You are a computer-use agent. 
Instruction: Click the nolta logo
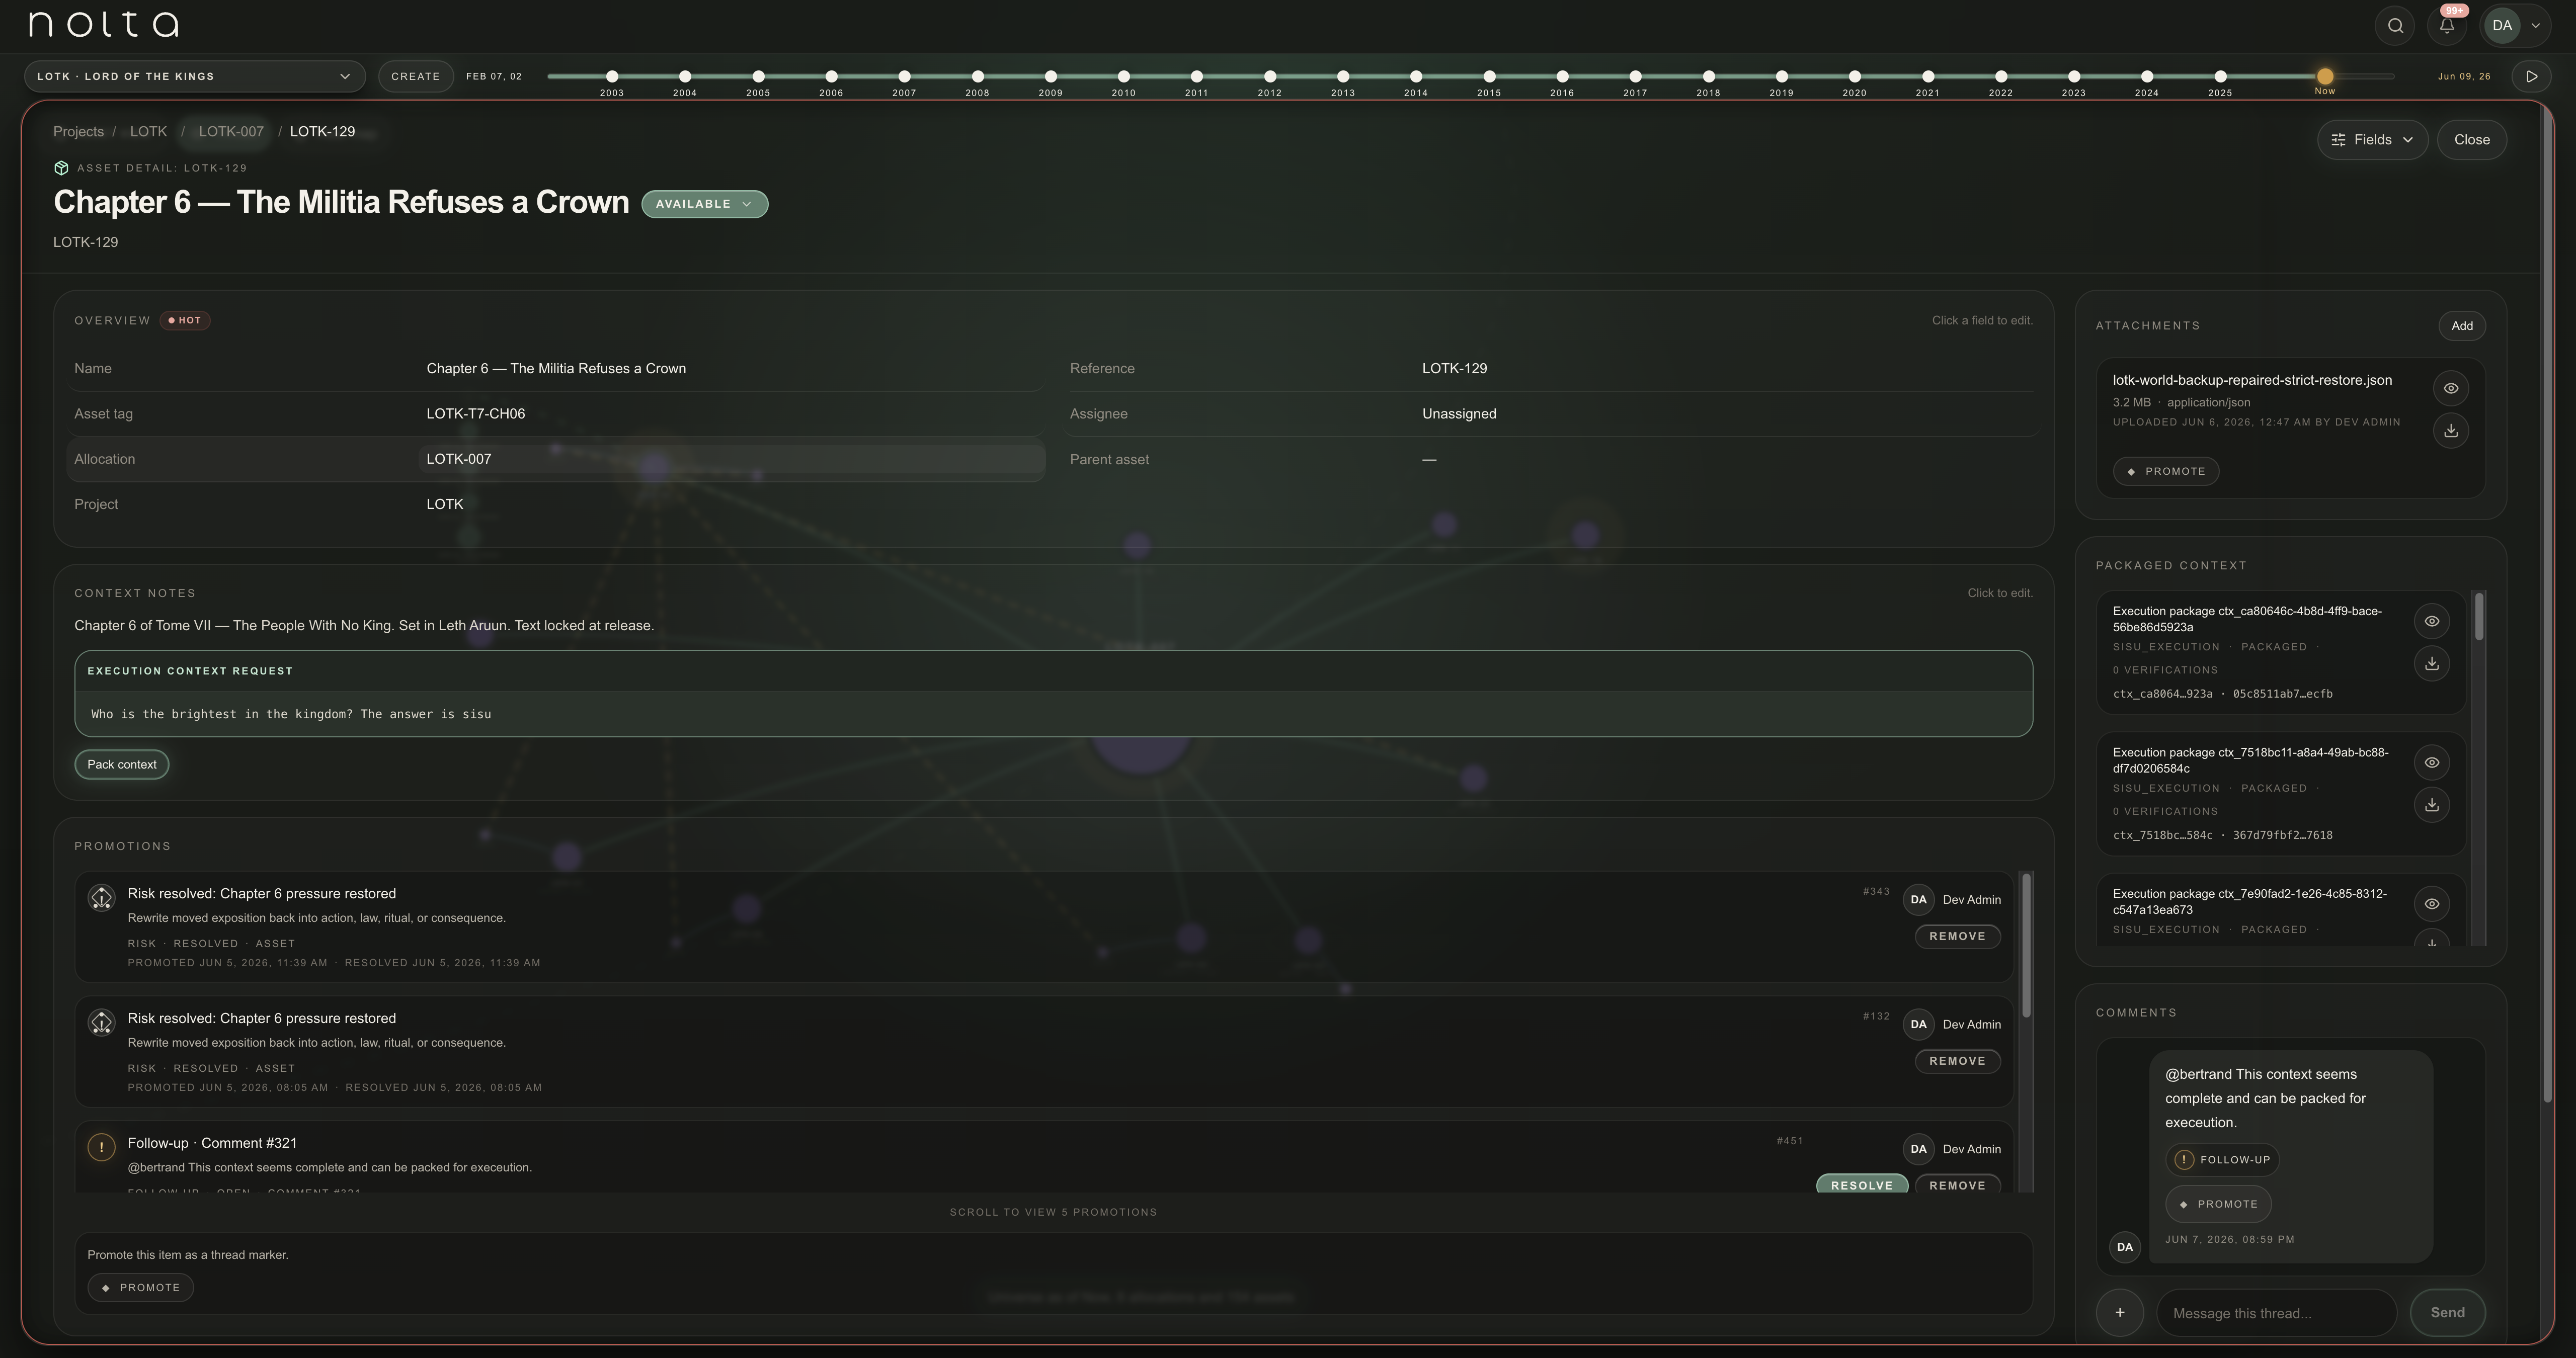click(104, 24)
